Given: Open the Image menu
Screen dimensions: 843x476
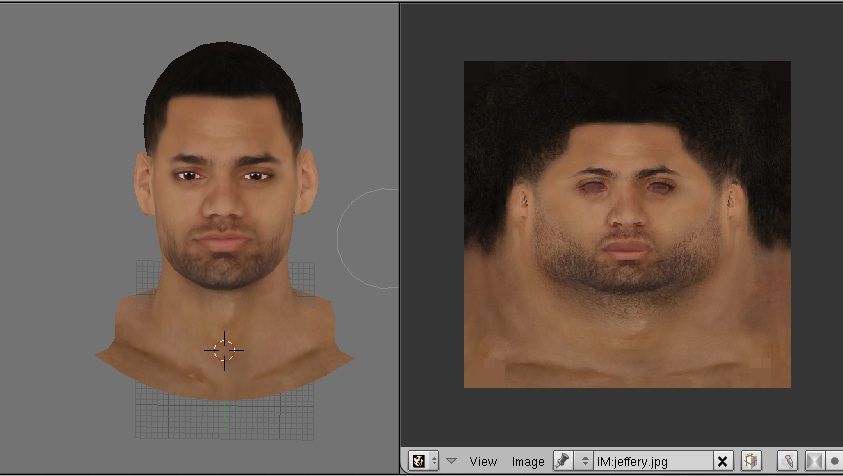Looking at the screenshot, I should pos(528,461).
